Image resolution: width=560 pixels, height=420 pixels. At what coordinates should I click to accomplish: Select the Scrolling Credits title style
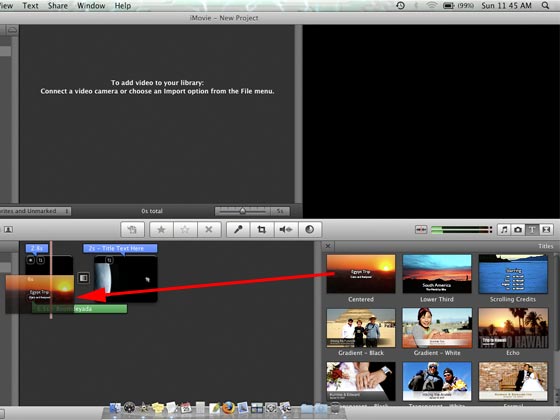click(x=513, y=274)
